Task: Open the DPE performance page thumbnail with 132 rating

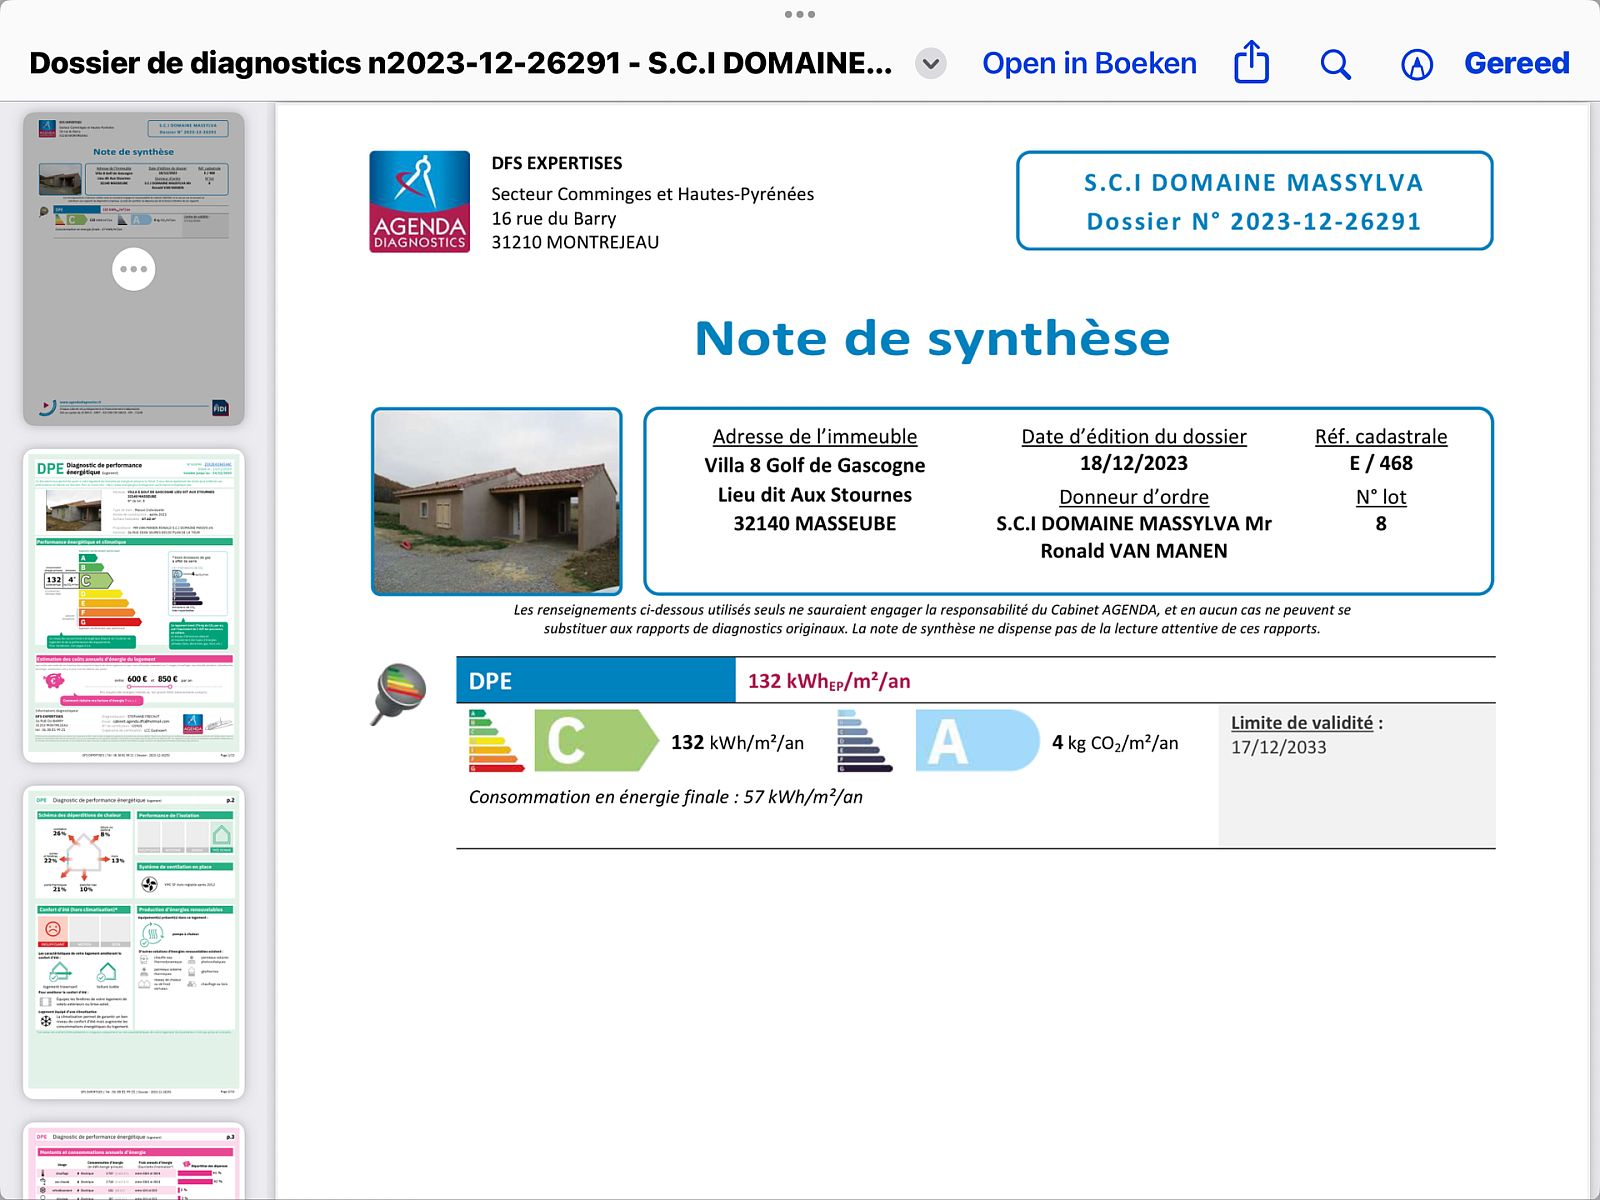Action: (x=134, y=606)
